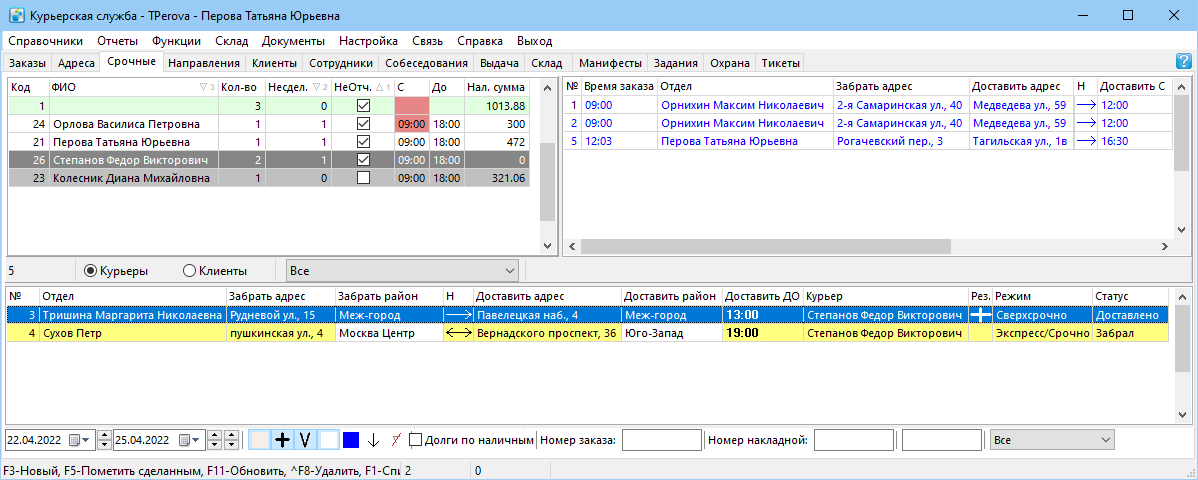Sort by Доставить ДО column header
The image size is (1198, 480).
tap(763, 296)
